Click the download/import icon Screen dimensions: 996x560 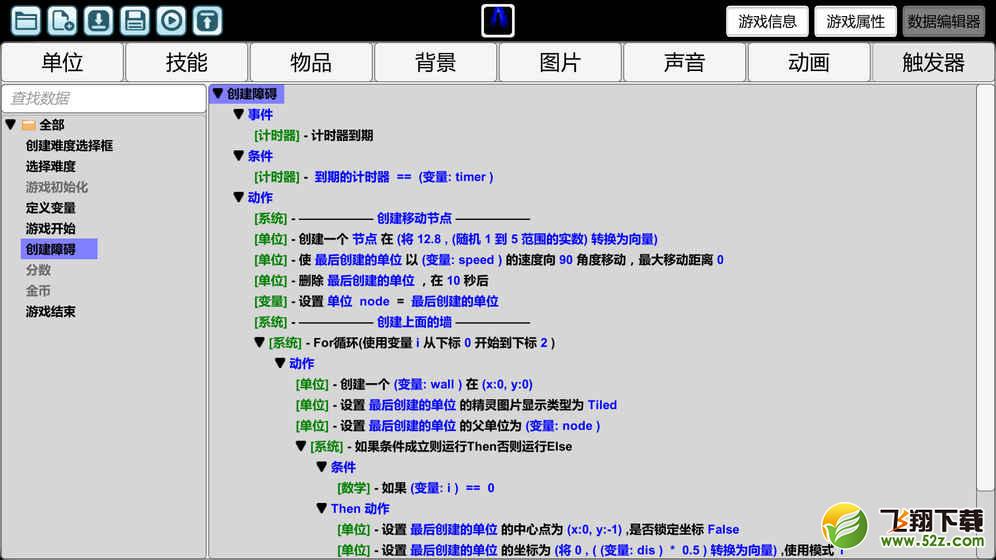pyautogui.click(x=98, y=20)
